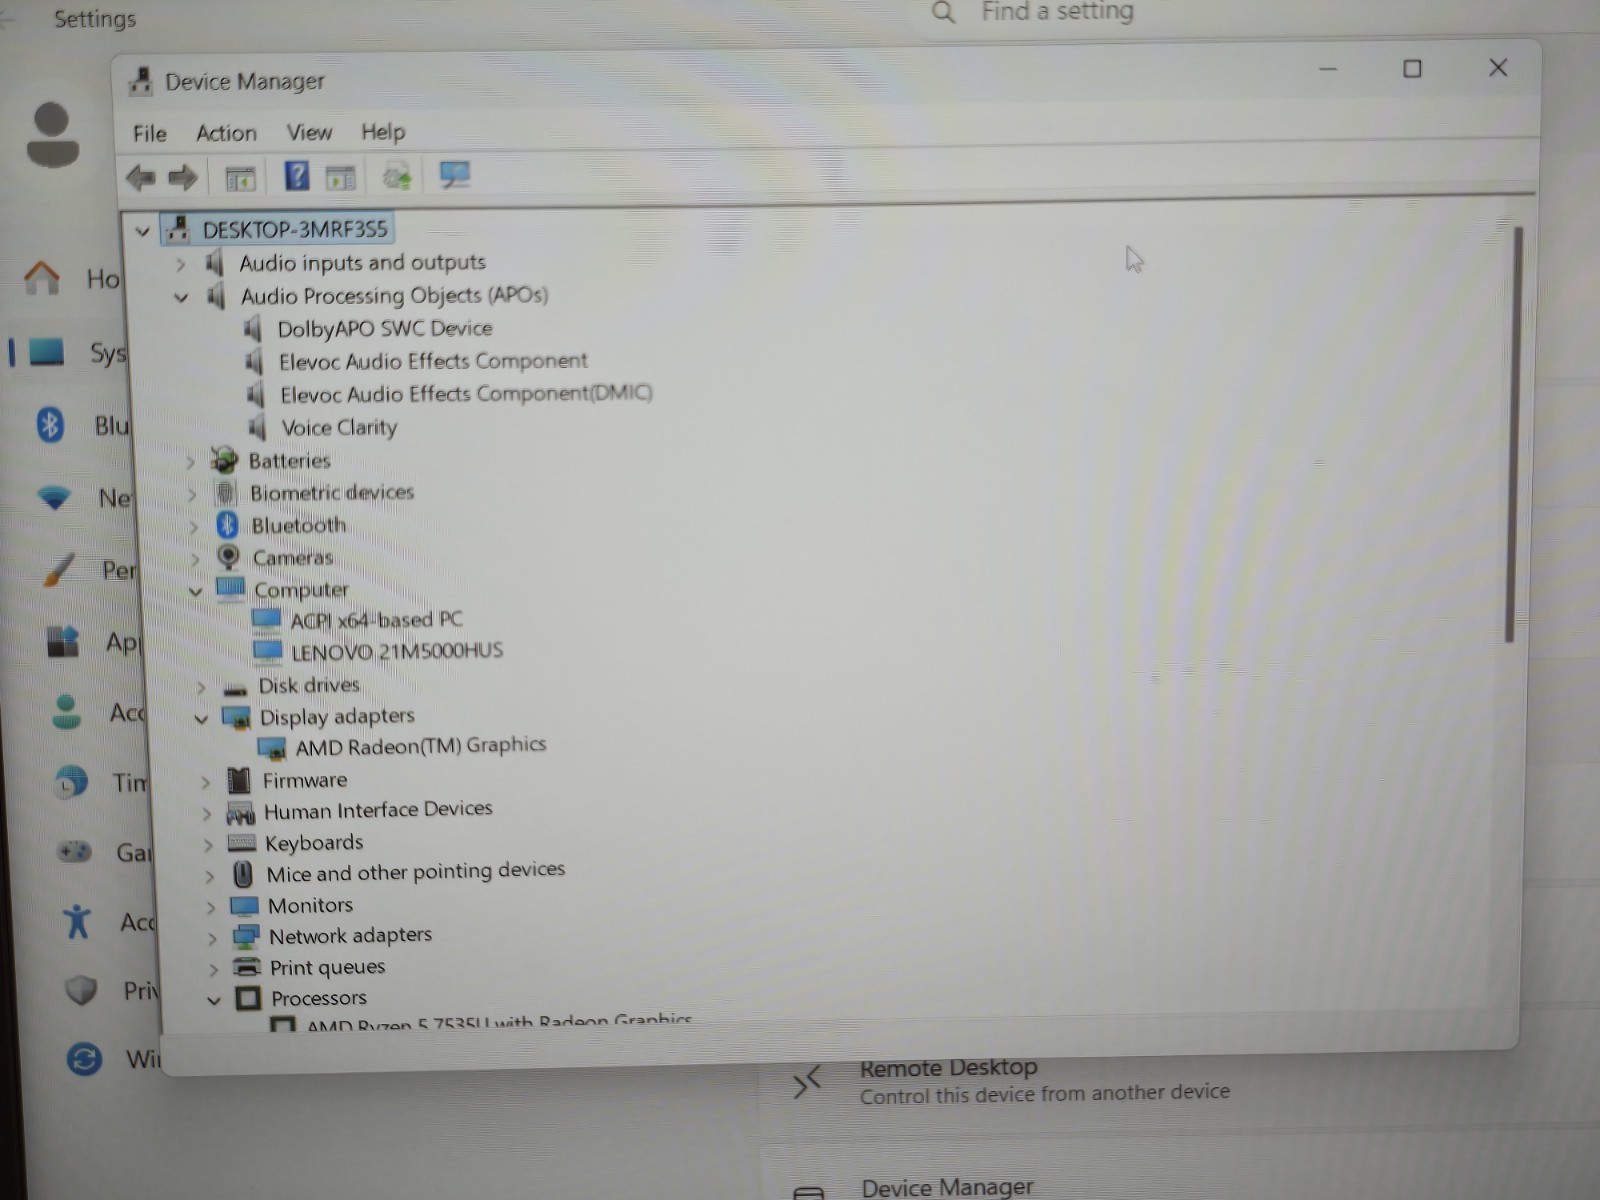
Task: Click the Settings Bluetooth sidebar icon
Action: click(50, 425)
